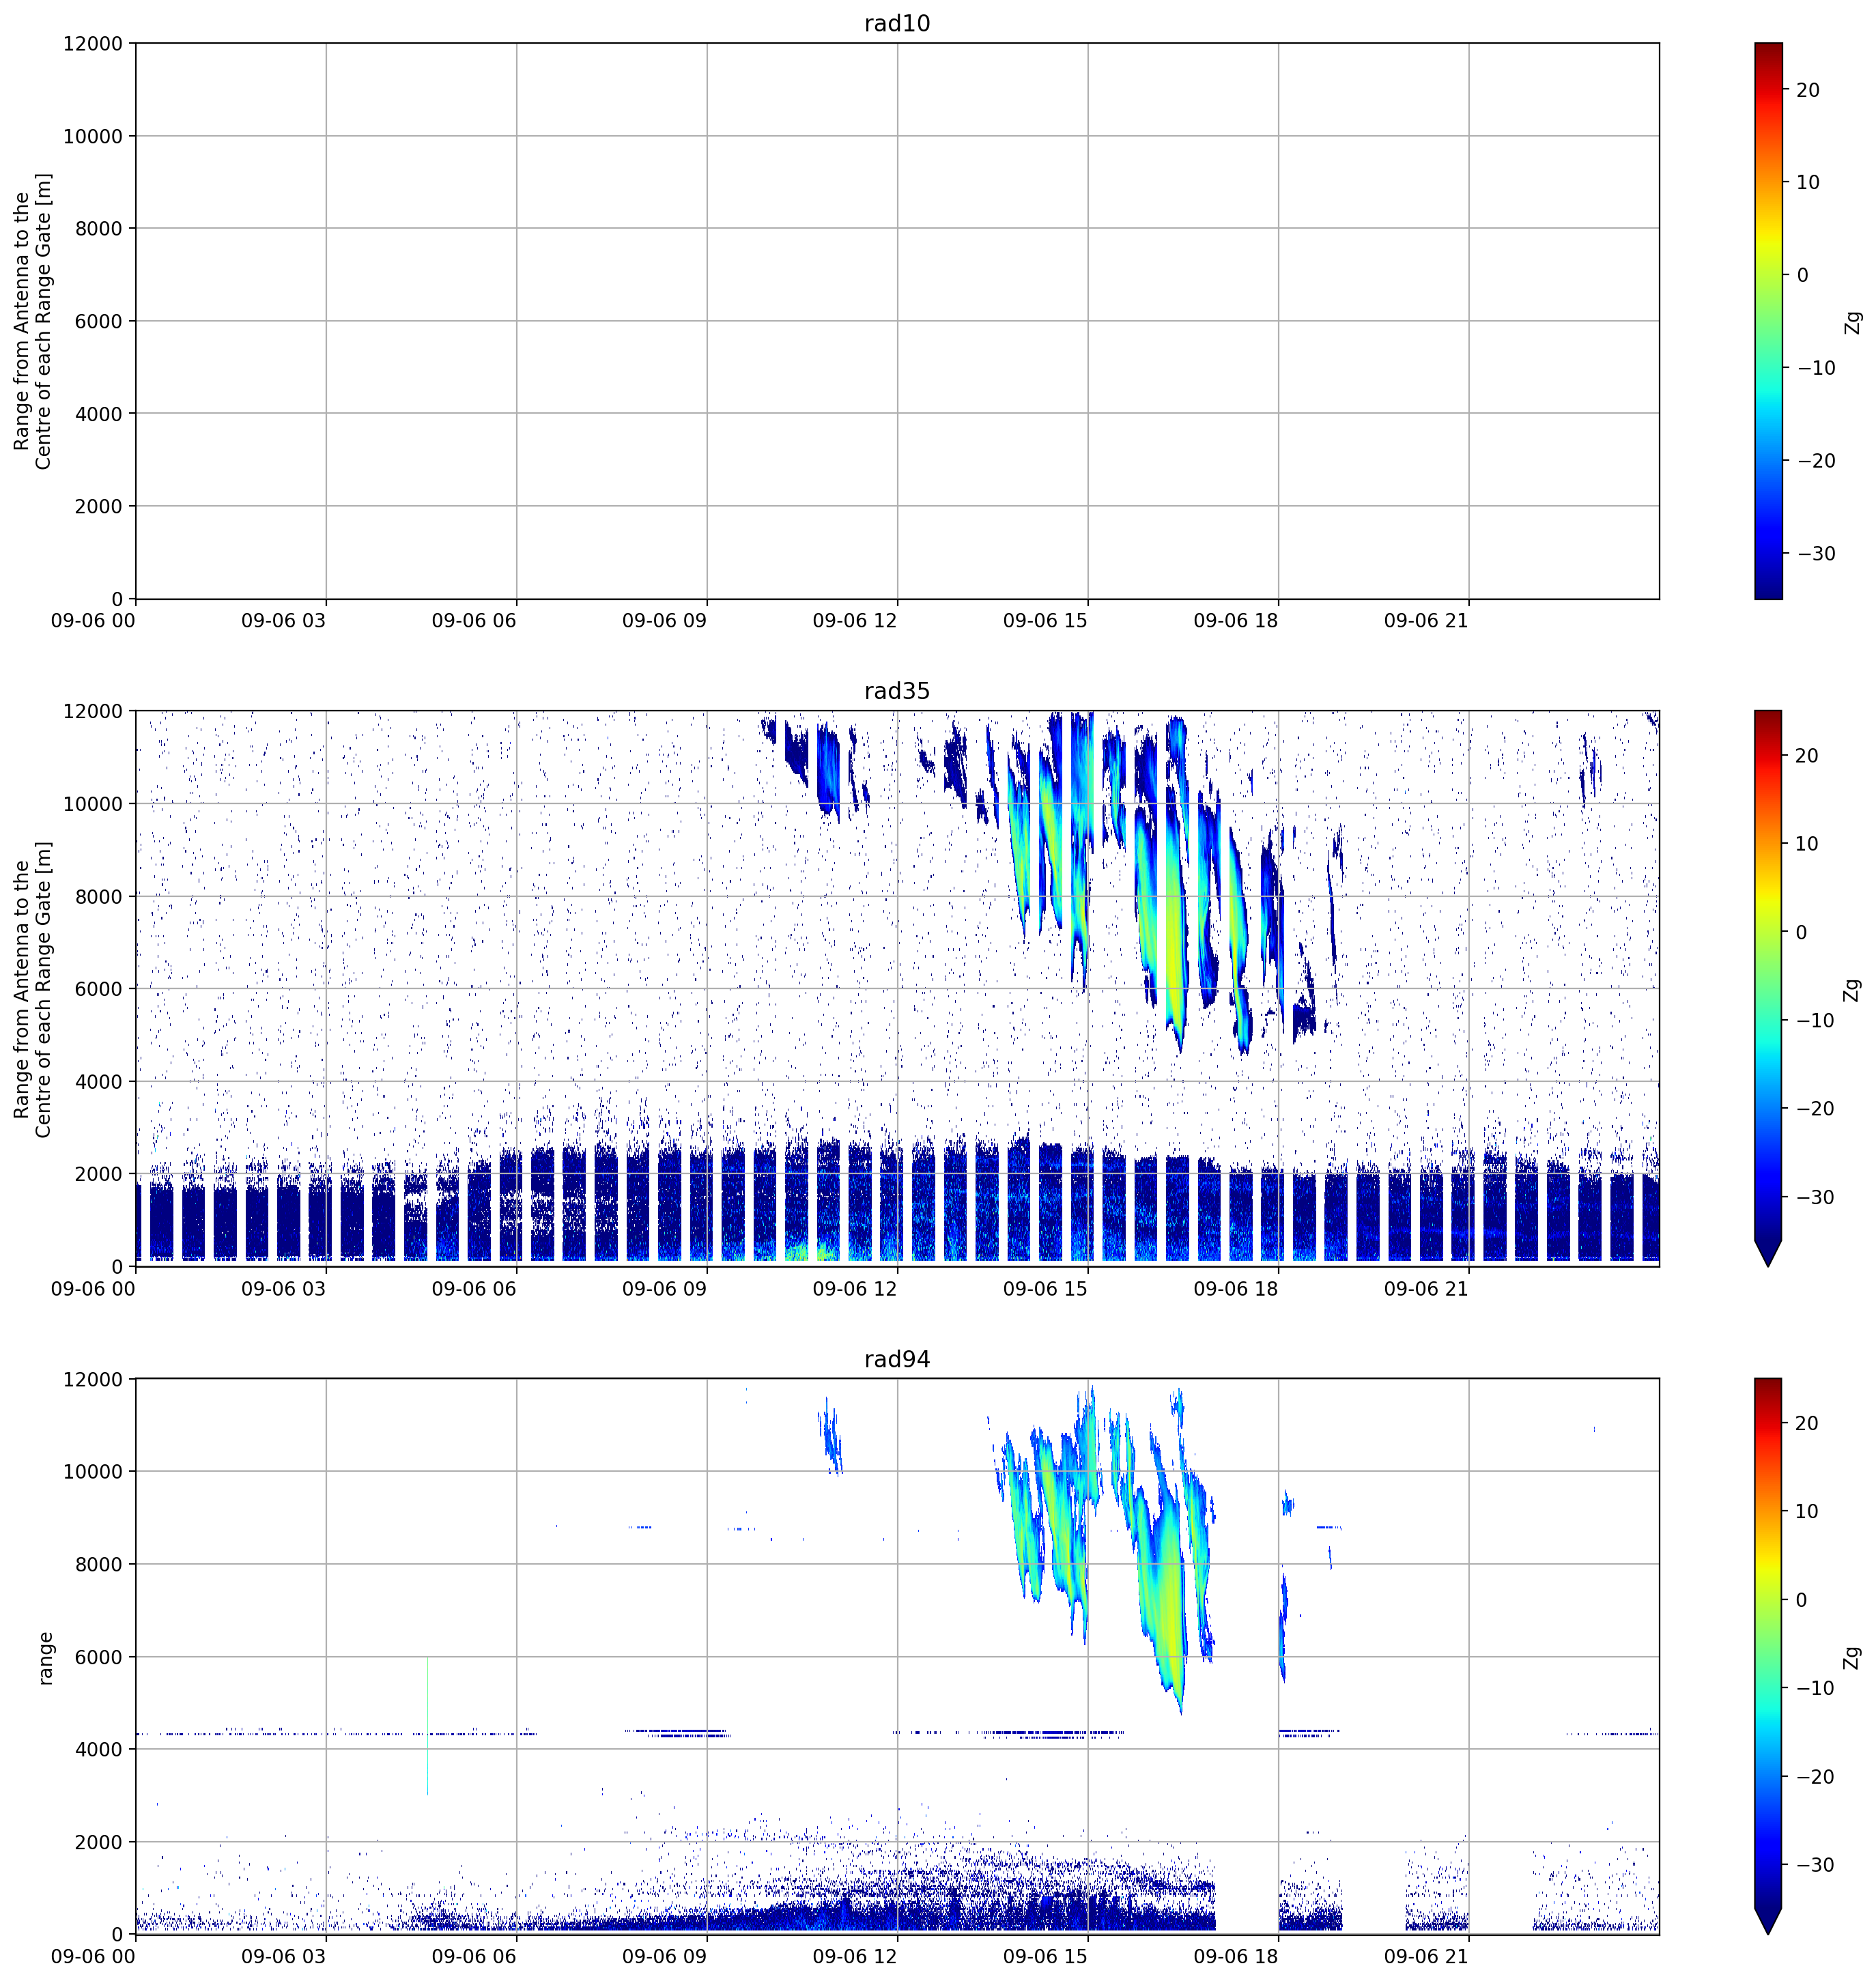1876x1981 pixels.
Task: Click the rad94 plot title
Action: coord(897,1359)
